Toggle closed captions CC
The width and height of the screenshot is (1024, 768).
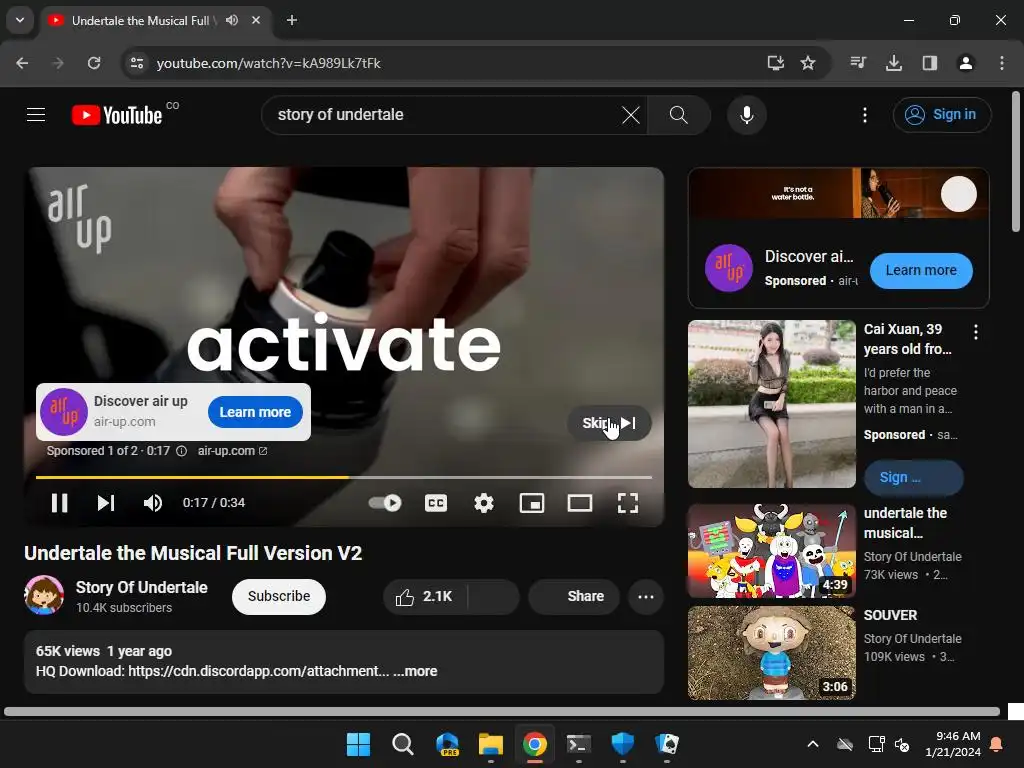[x=436, y=503]
